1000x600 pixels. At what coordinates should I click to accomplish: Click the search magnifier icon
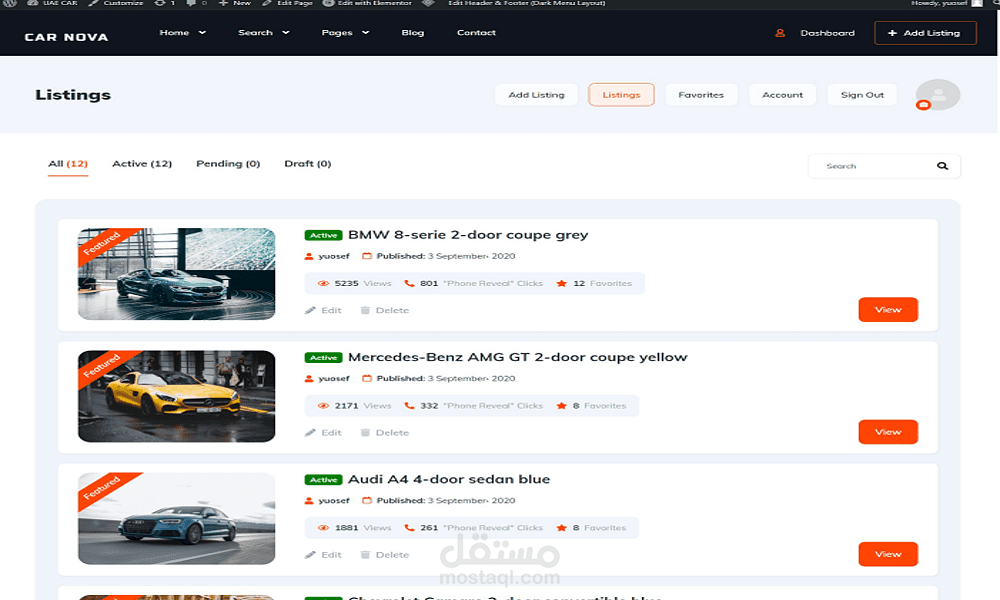pos(942,166)
